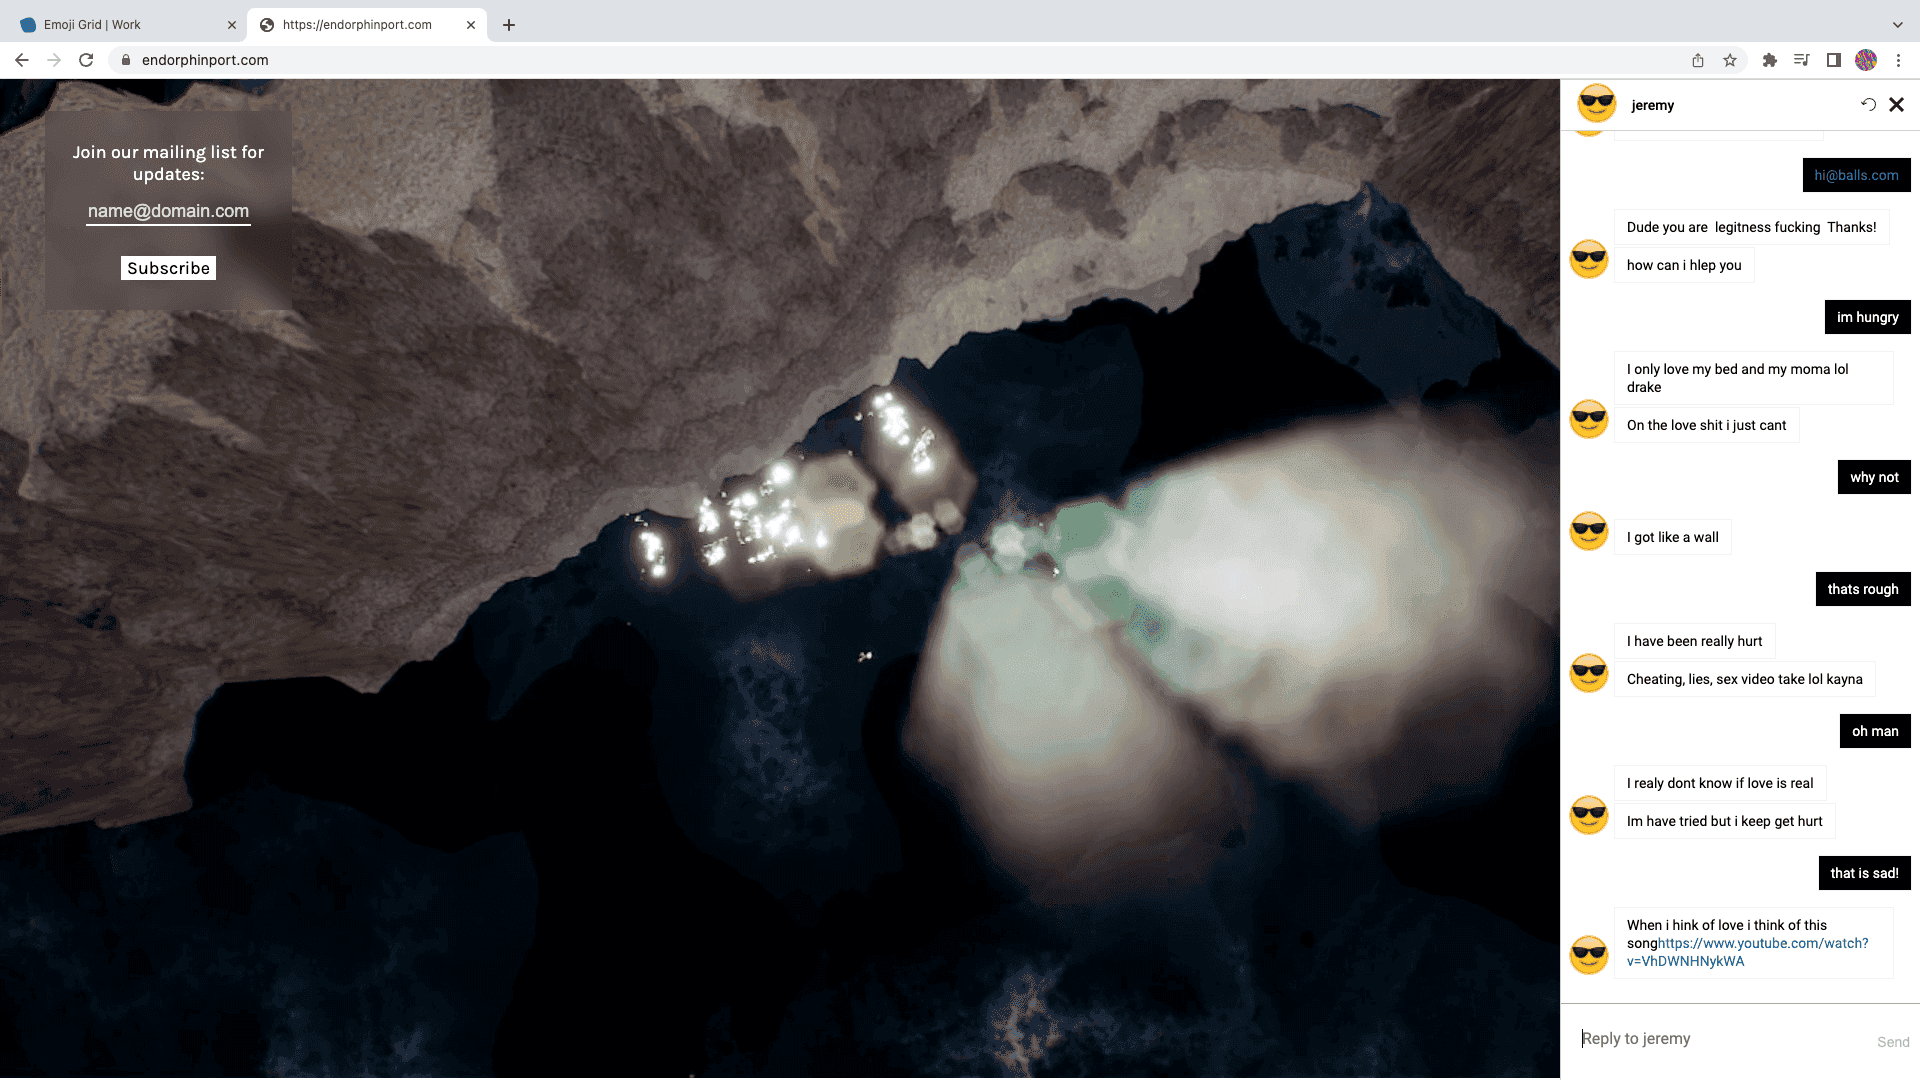Open a new browser tab

(x=509, y=25)
